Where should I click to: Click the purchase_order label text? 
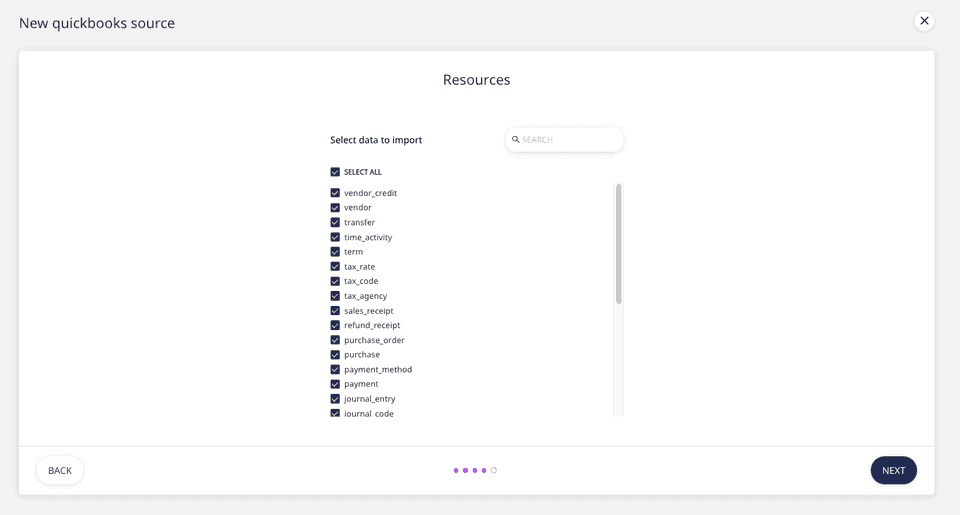click(x=374, y=340)
